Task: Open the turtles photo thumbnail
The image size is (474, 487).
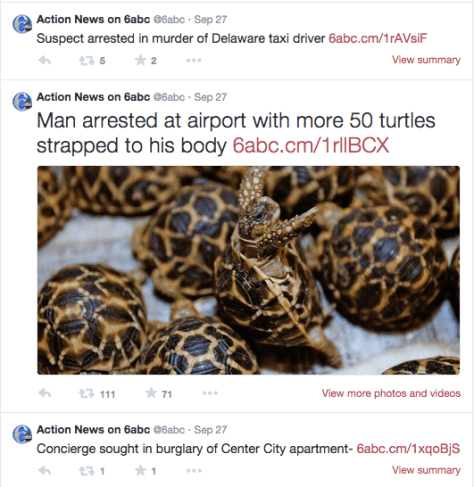Action: [248, 270]
